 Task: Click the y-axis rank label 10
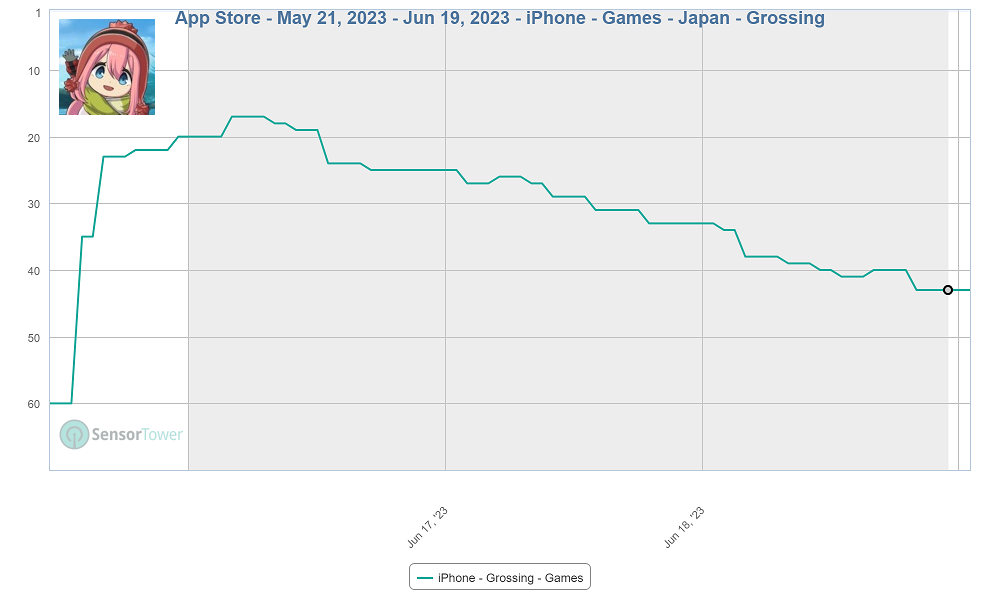click(34, 70)
